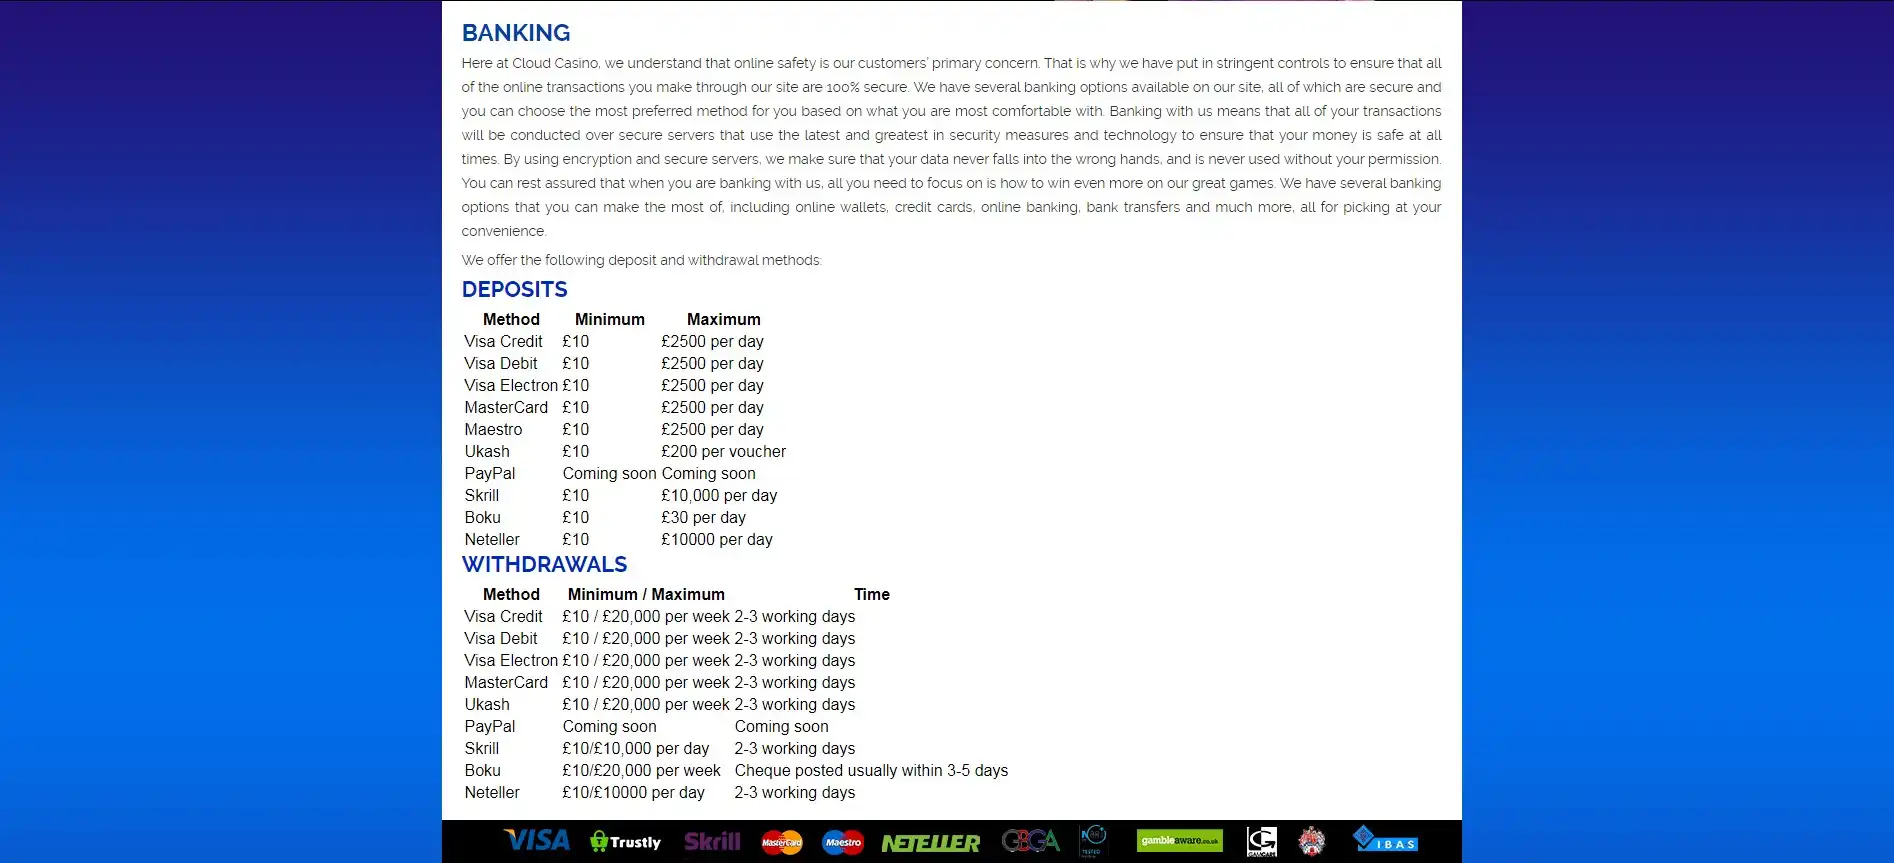This screenshot has height=863, width=1894.
Task: Open the Trustly payment logo
Action: coord(626,842)
